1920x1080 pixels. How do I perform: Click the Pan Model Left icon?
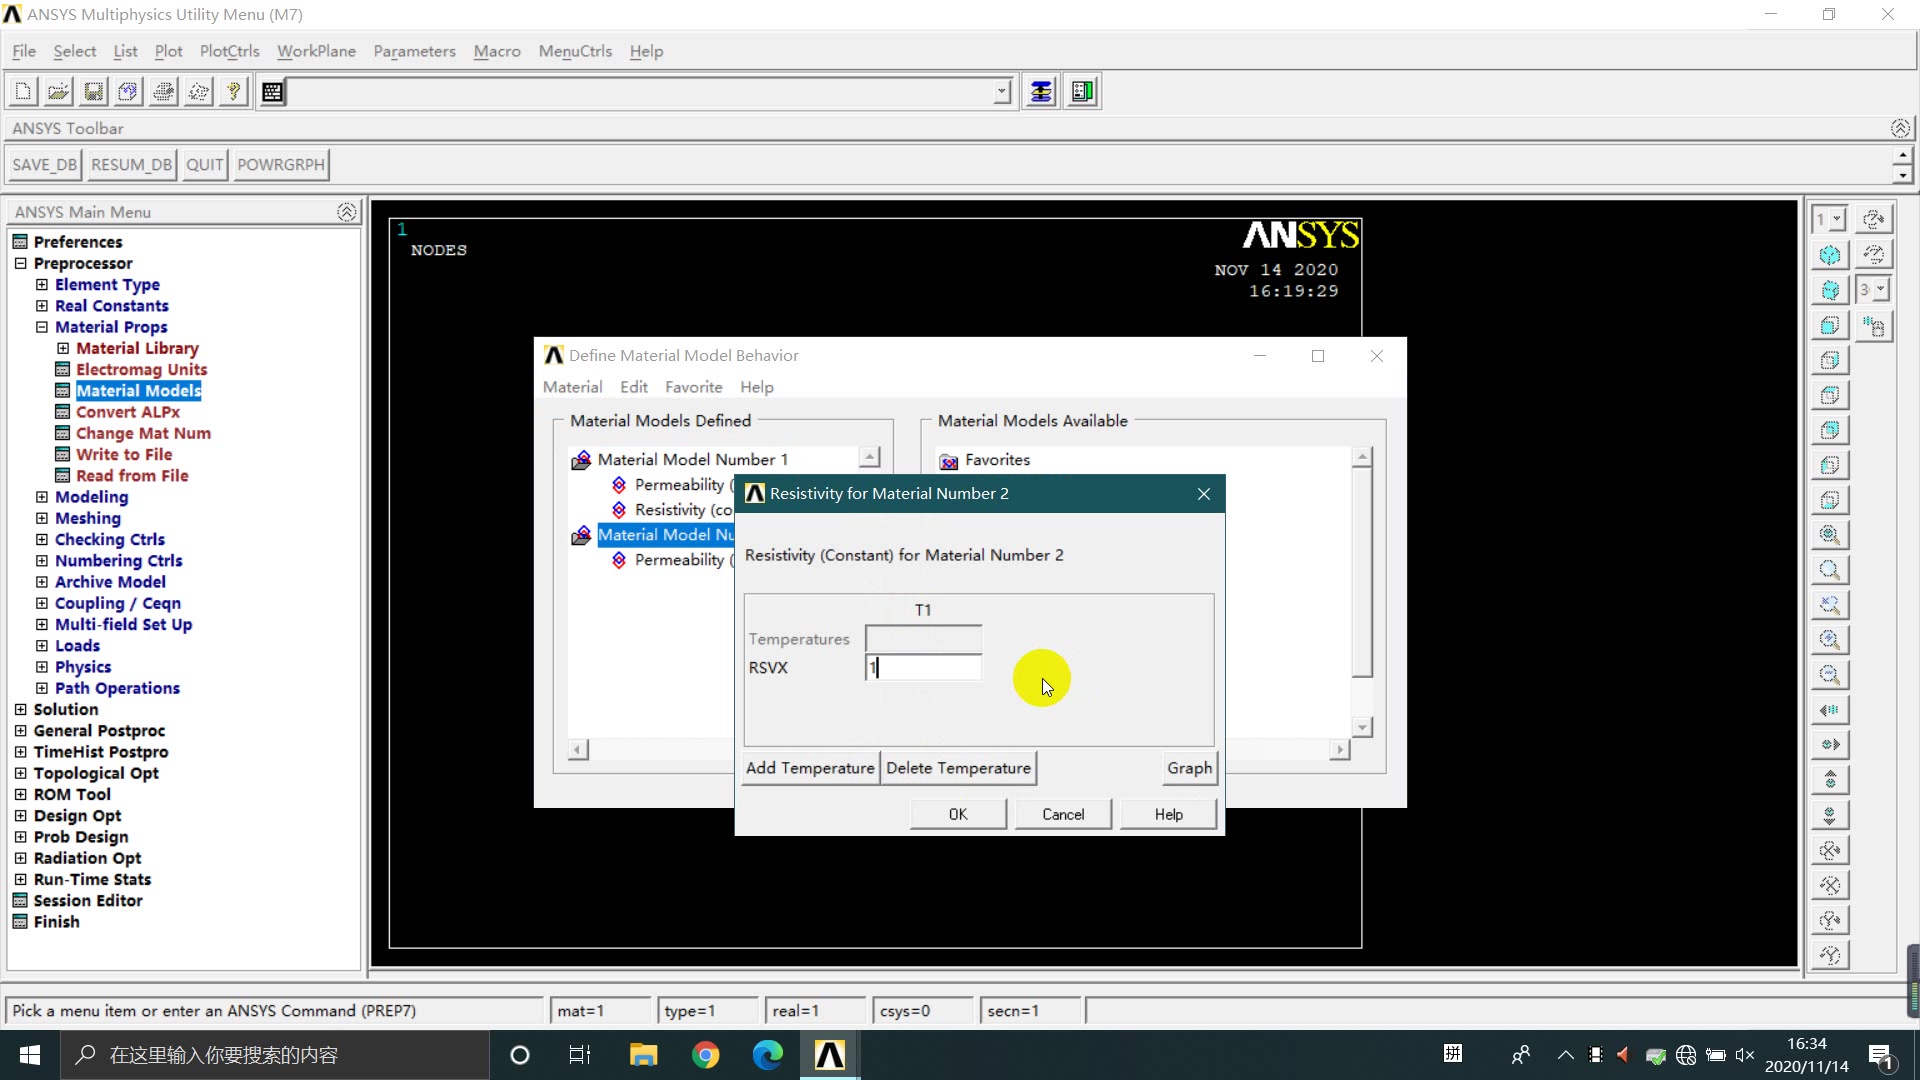coord(1829,710)
